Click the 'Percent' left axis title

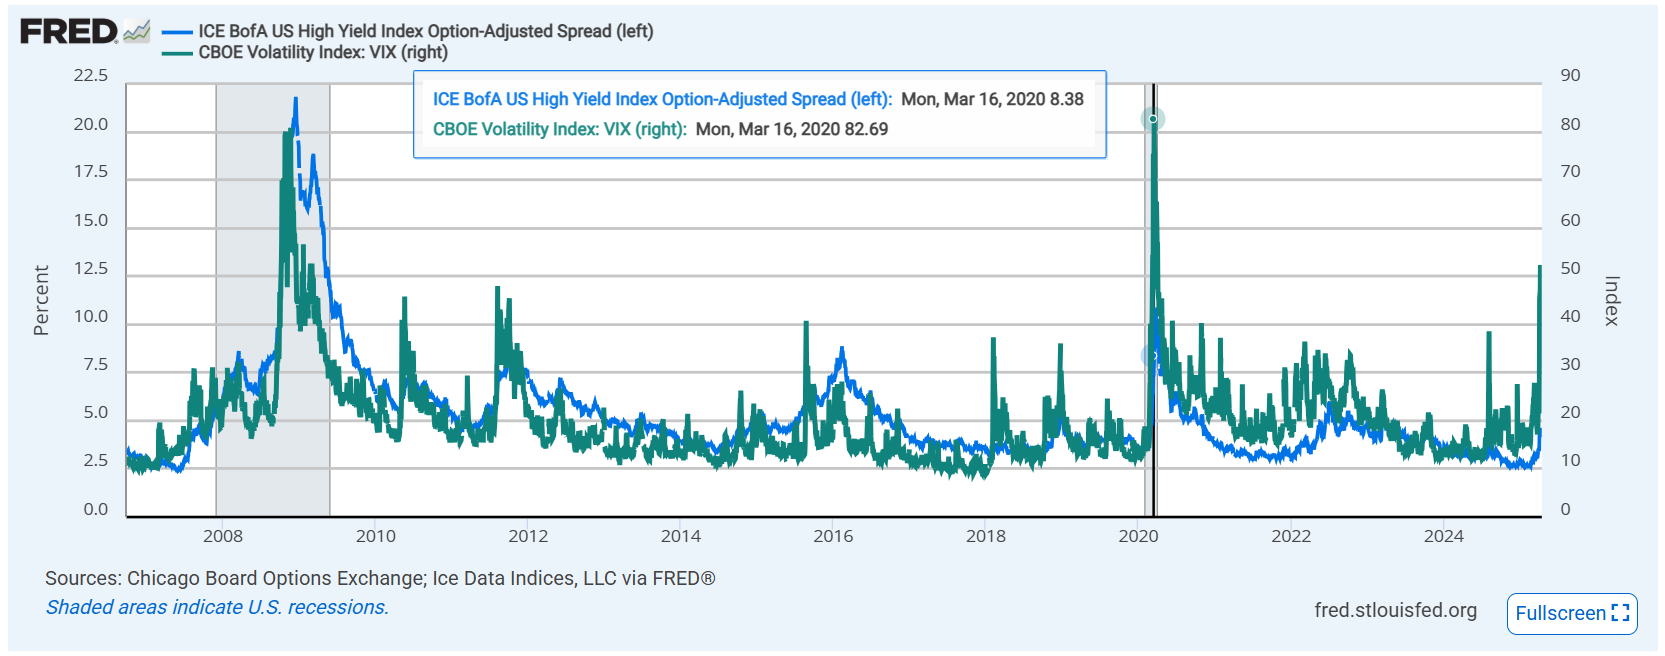pyautogui.click(x=41, y=300)
